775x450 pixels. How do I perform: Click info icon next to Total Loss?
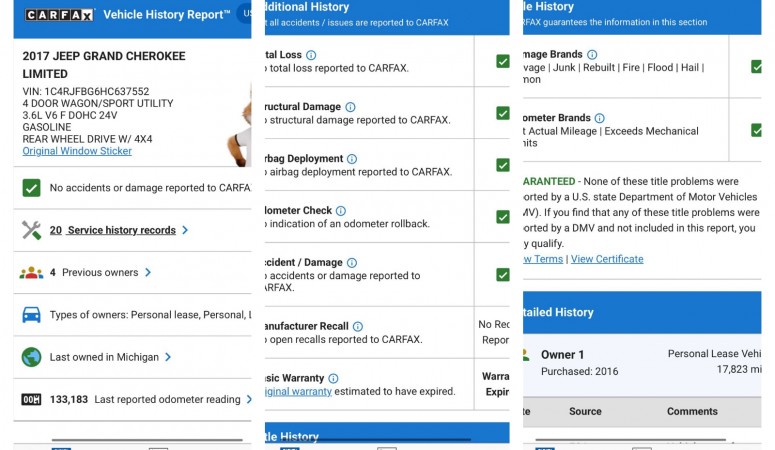click(311, 55)
